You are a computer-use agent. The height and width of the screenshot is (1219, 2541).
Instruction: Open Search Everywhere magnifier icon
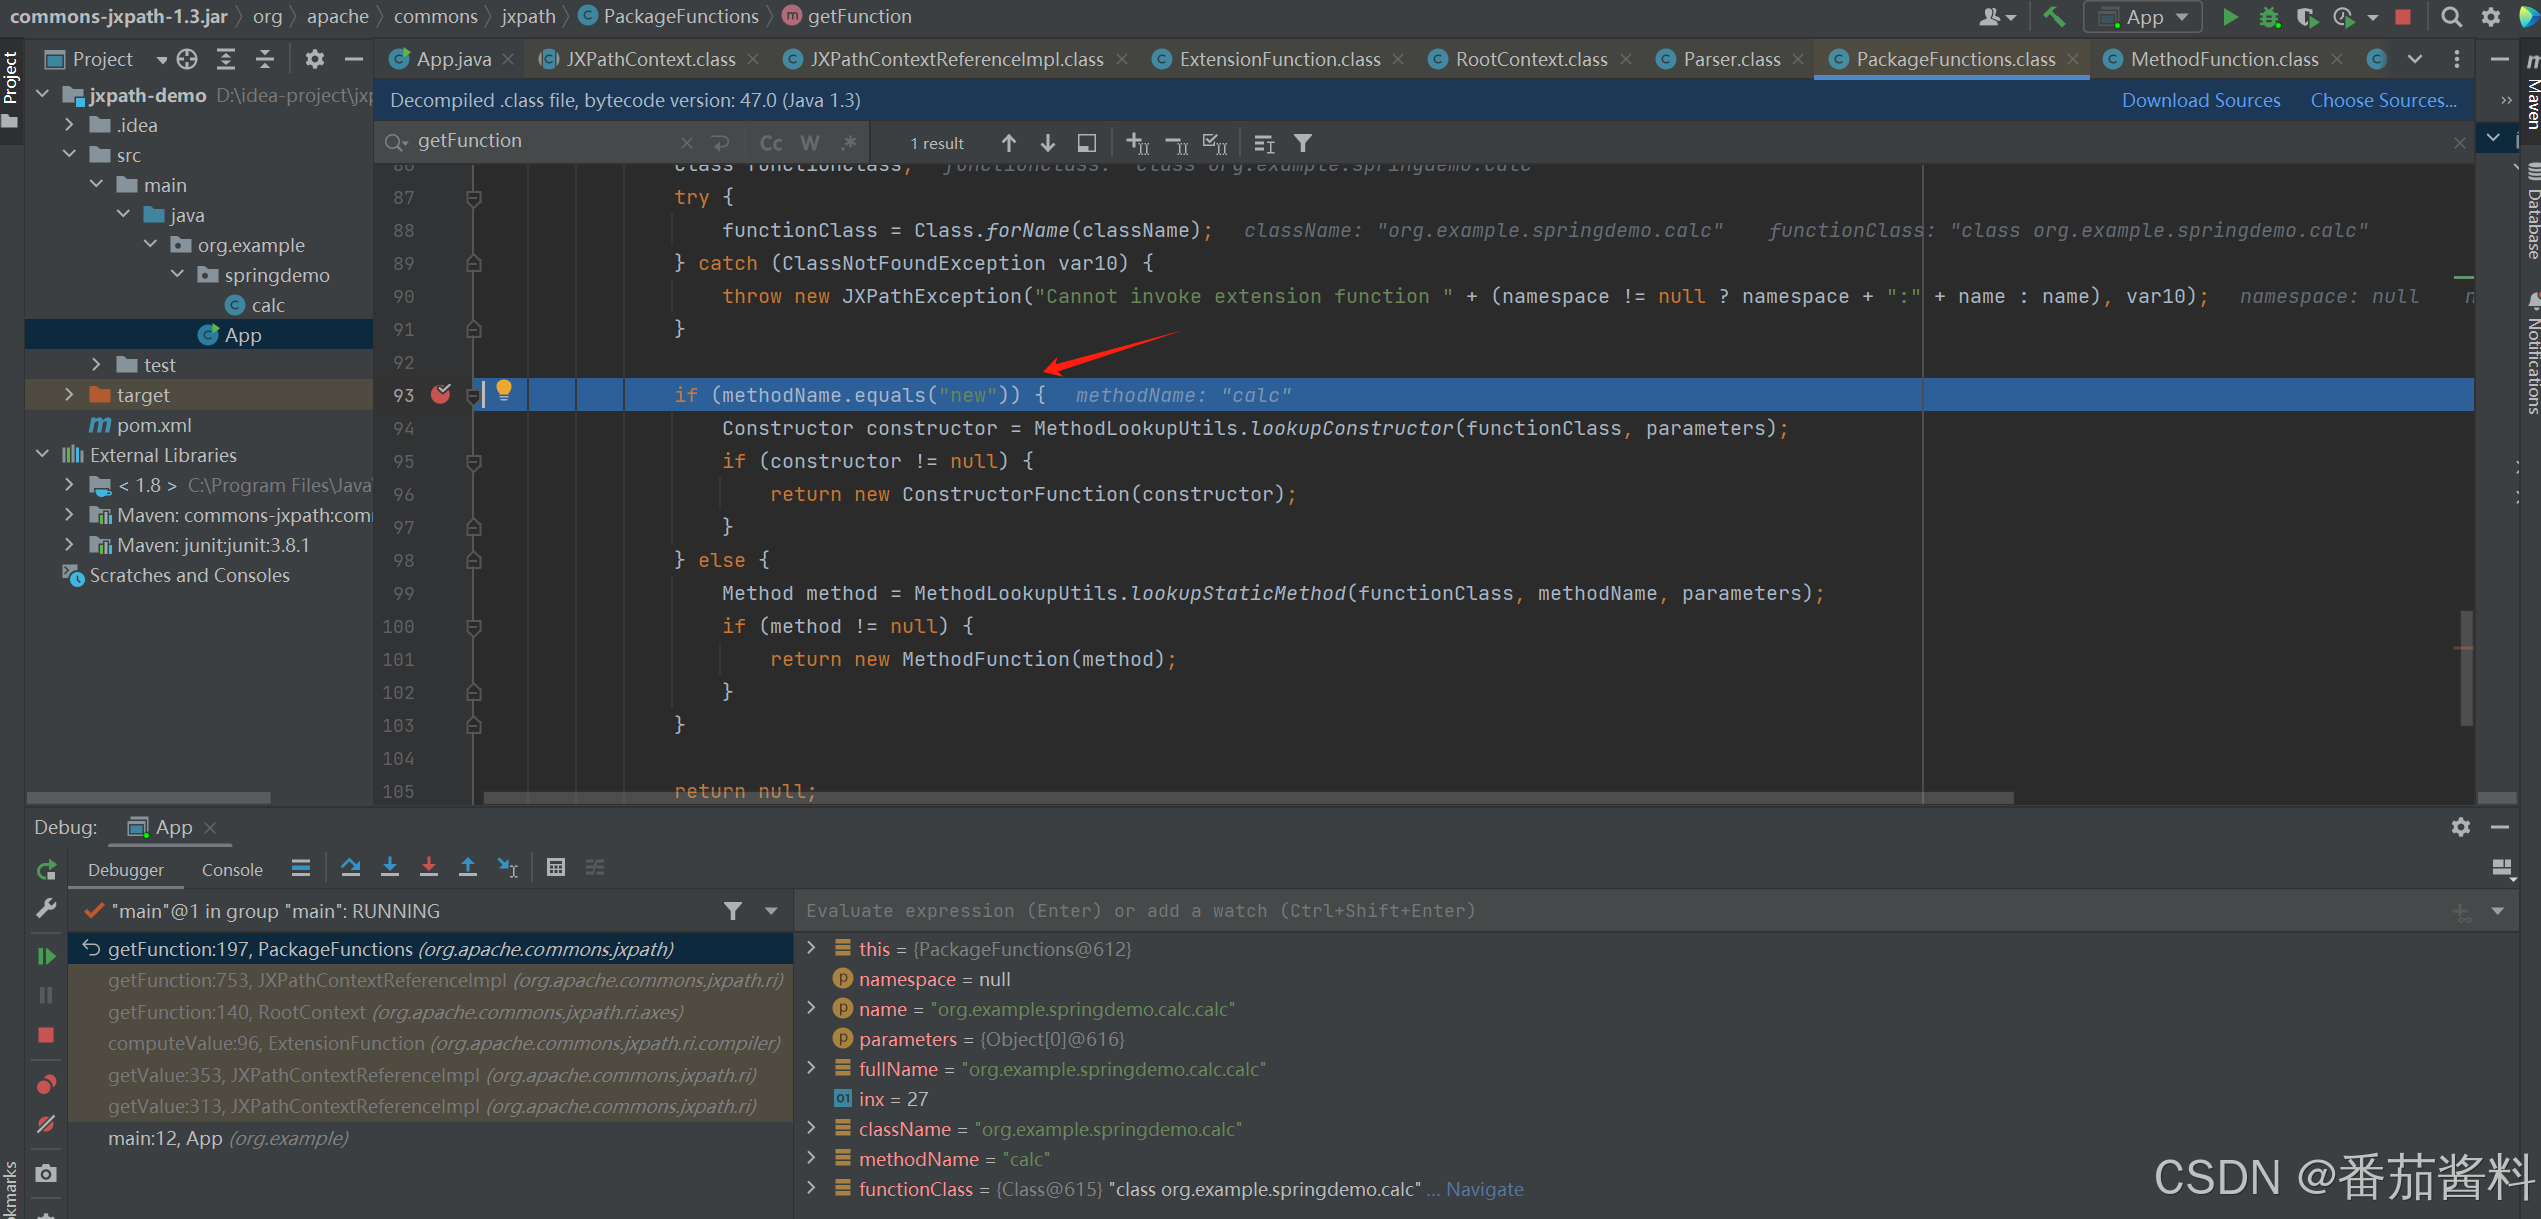click(2450, 17)
